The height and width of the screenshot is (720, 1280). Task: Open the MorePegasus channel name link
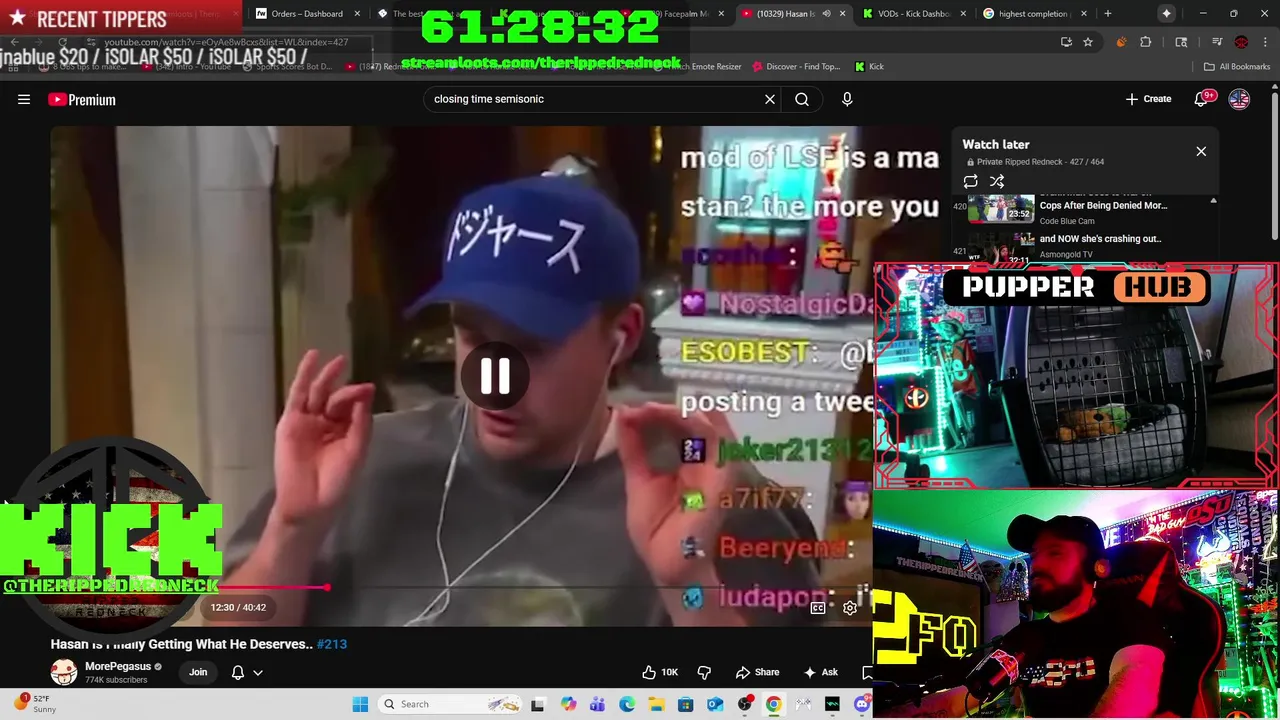point(118,666)
